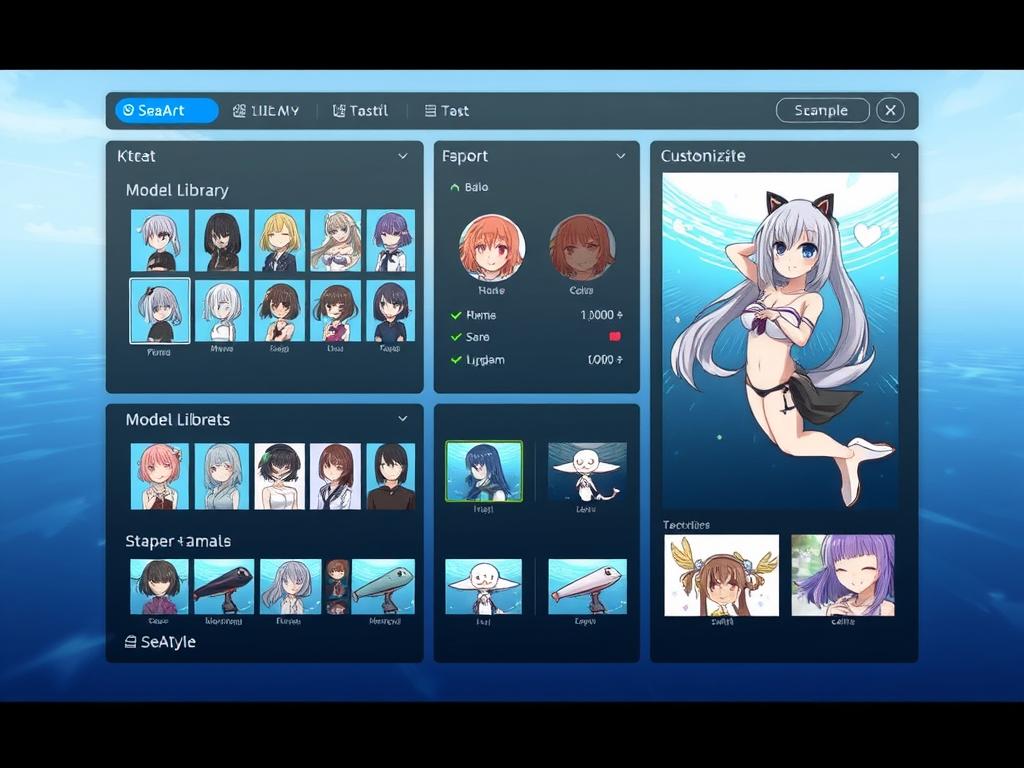Open the Tast tab
Image resolution: width=1024 pixels, height=768 pixels.
click(447, 110)
